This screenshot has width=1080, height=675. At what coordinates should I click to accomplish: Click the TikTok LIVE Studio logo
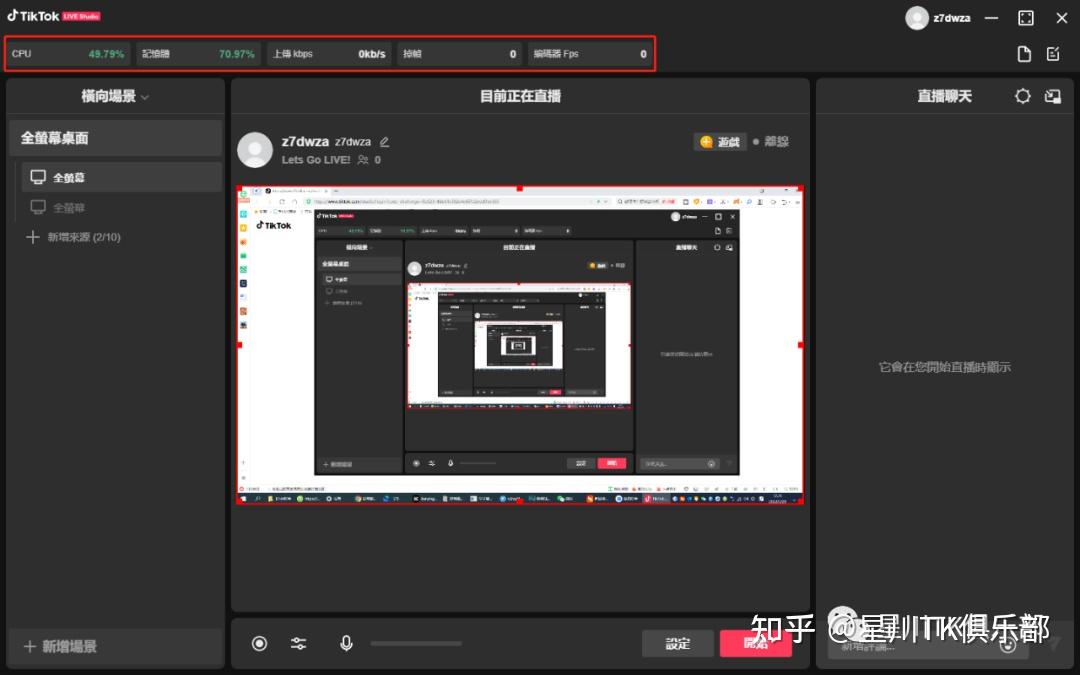[x=54, y=16]
